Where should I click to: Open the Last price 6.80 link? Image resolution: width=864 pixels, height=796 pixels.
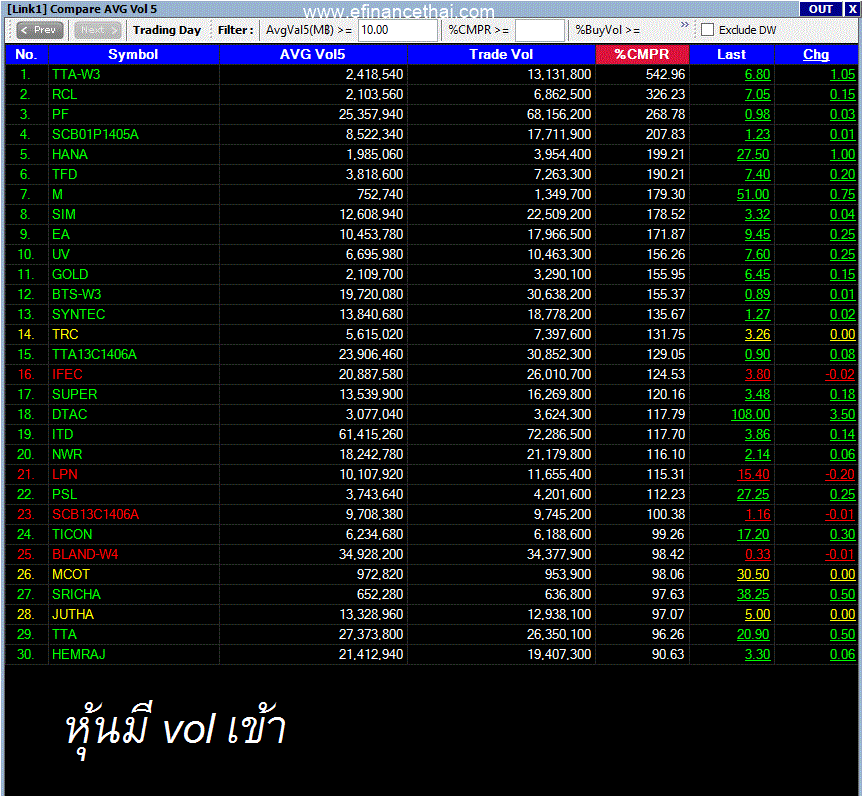click(757, 74)
